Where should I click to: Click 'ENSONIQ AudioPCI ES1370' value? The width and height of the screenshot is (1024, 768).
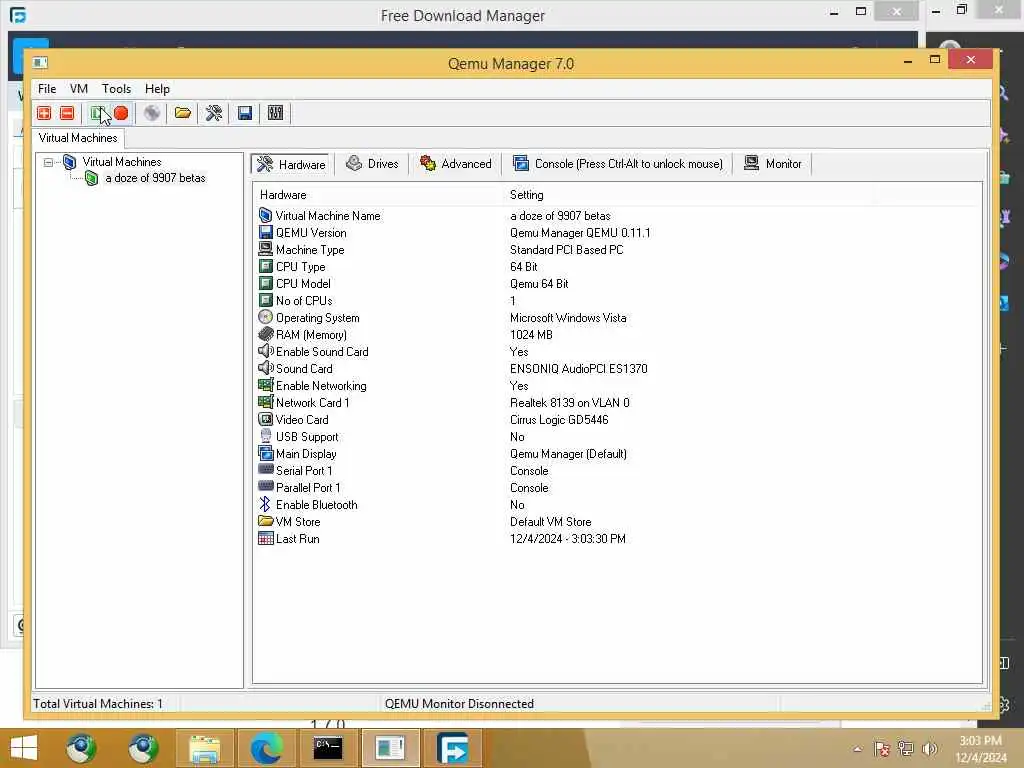tap(579, 369)
